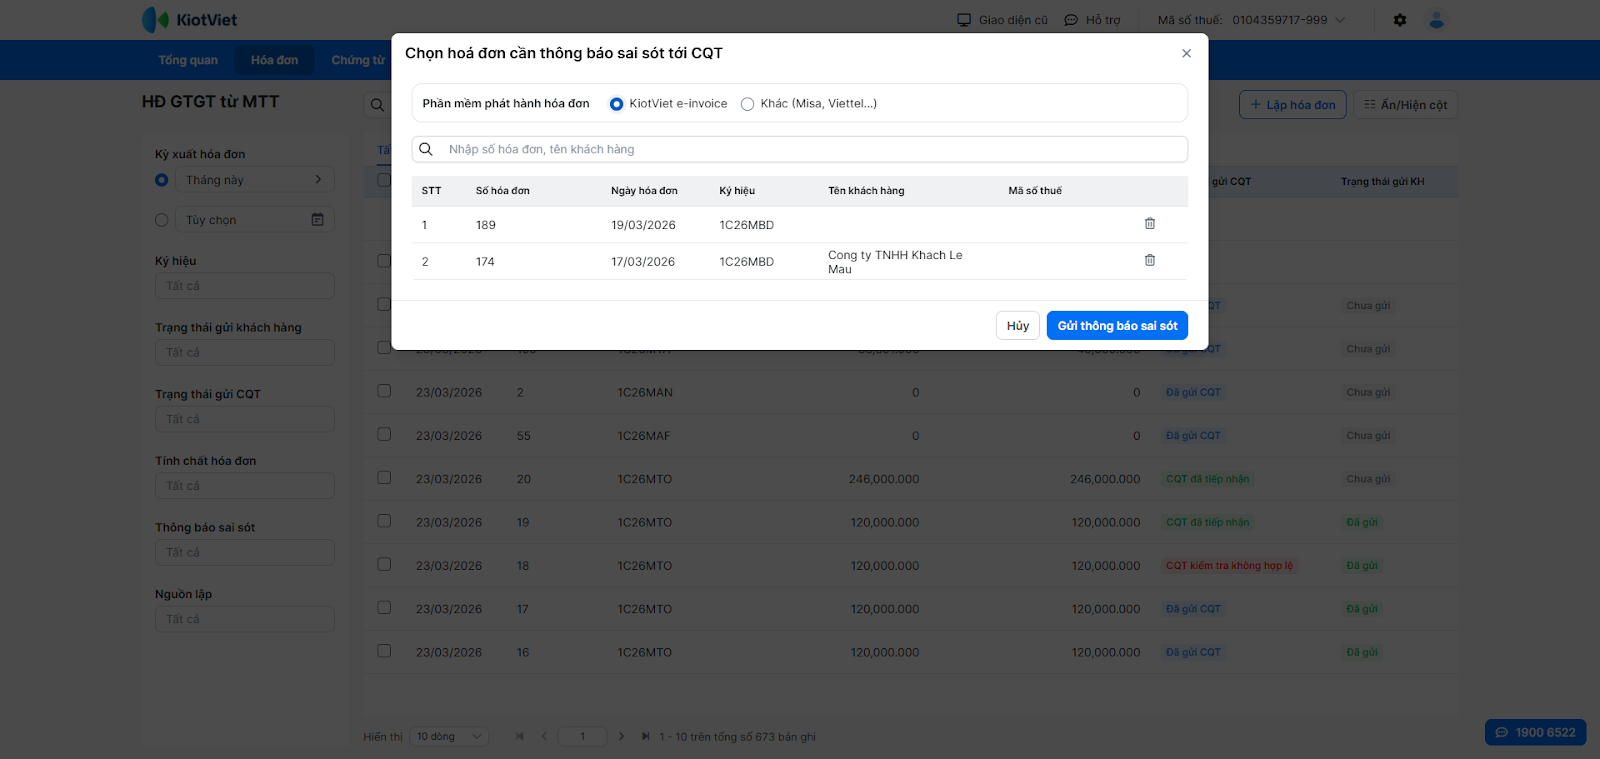Choose Khác (Misa, Viettel...) radio option
The height and width of the screenshot is (759, 1600).
(x=747, y=104)
